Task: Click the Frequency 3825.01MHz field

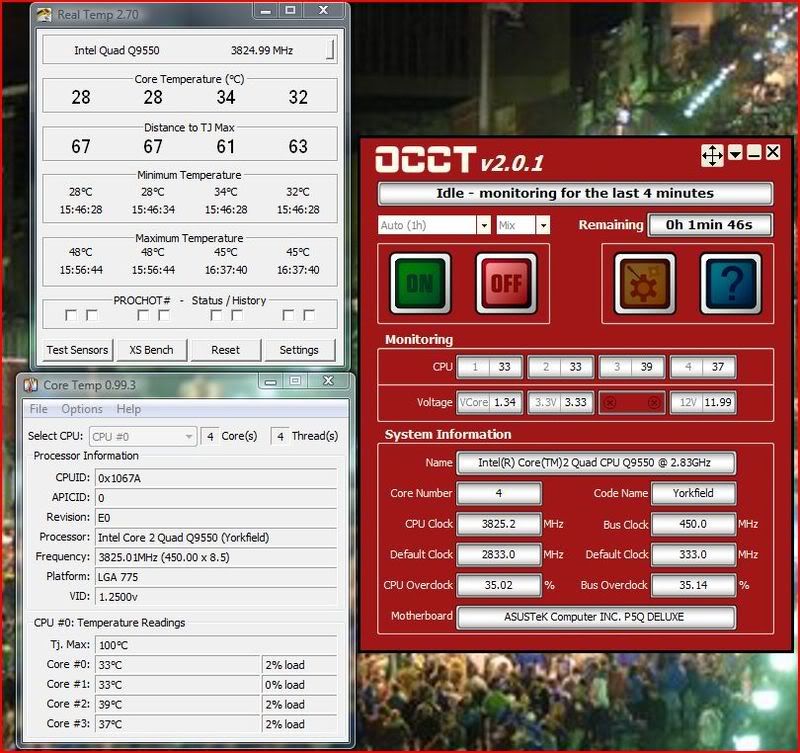Action: pos(216,557)
